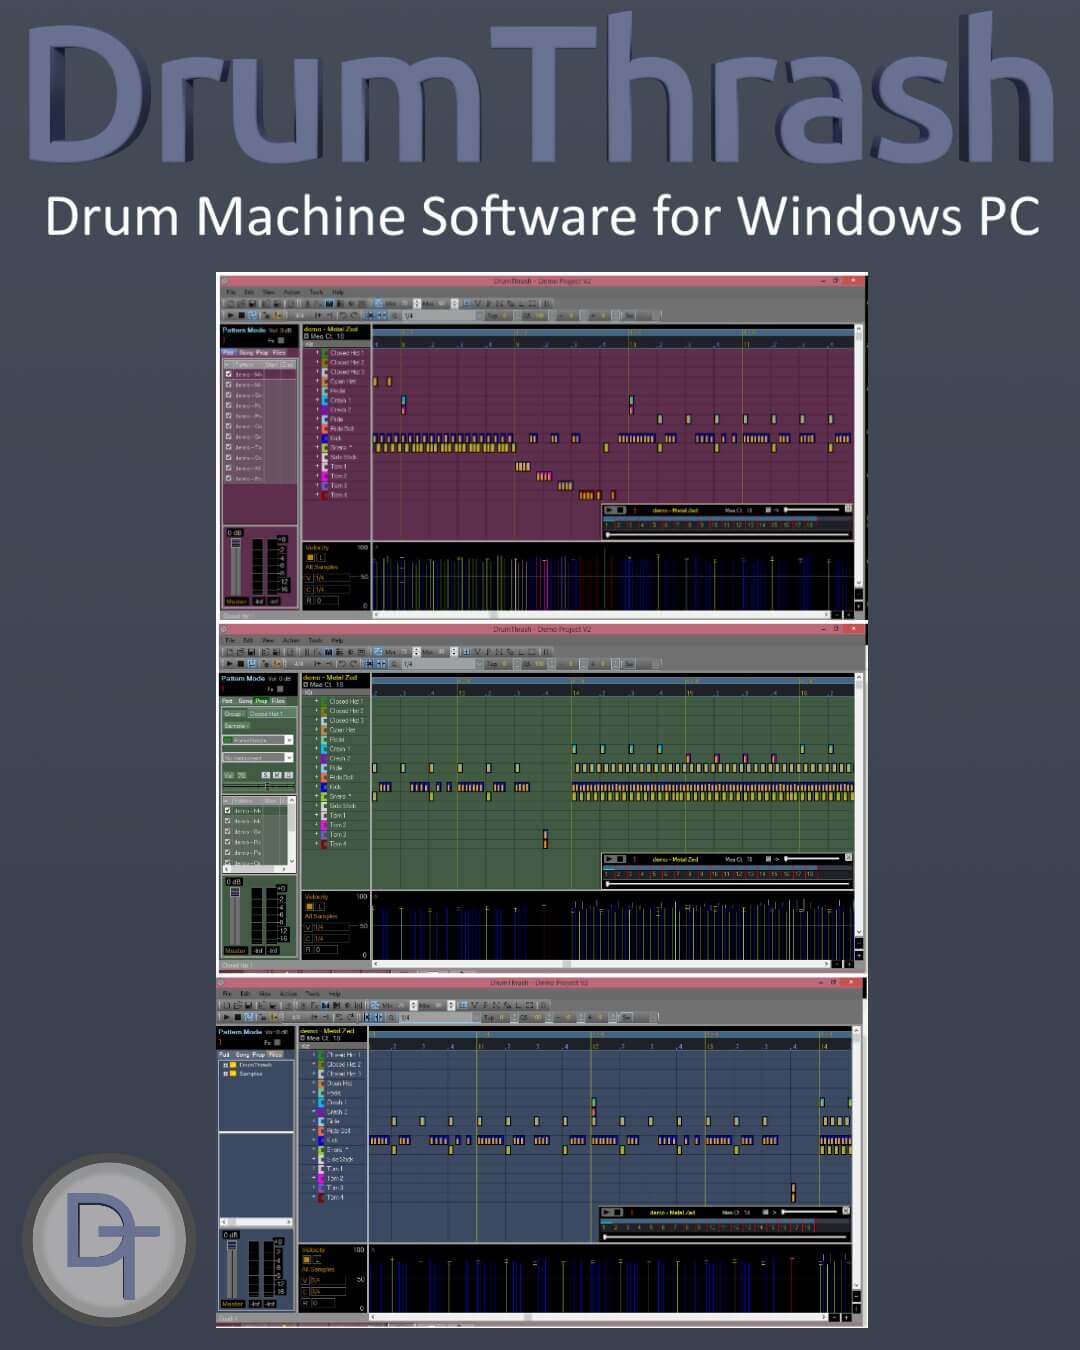Close the mini transport panel in the pink window
Image resolution: width=1080 pixels, height=1350 pixels.
coord(849,509)
